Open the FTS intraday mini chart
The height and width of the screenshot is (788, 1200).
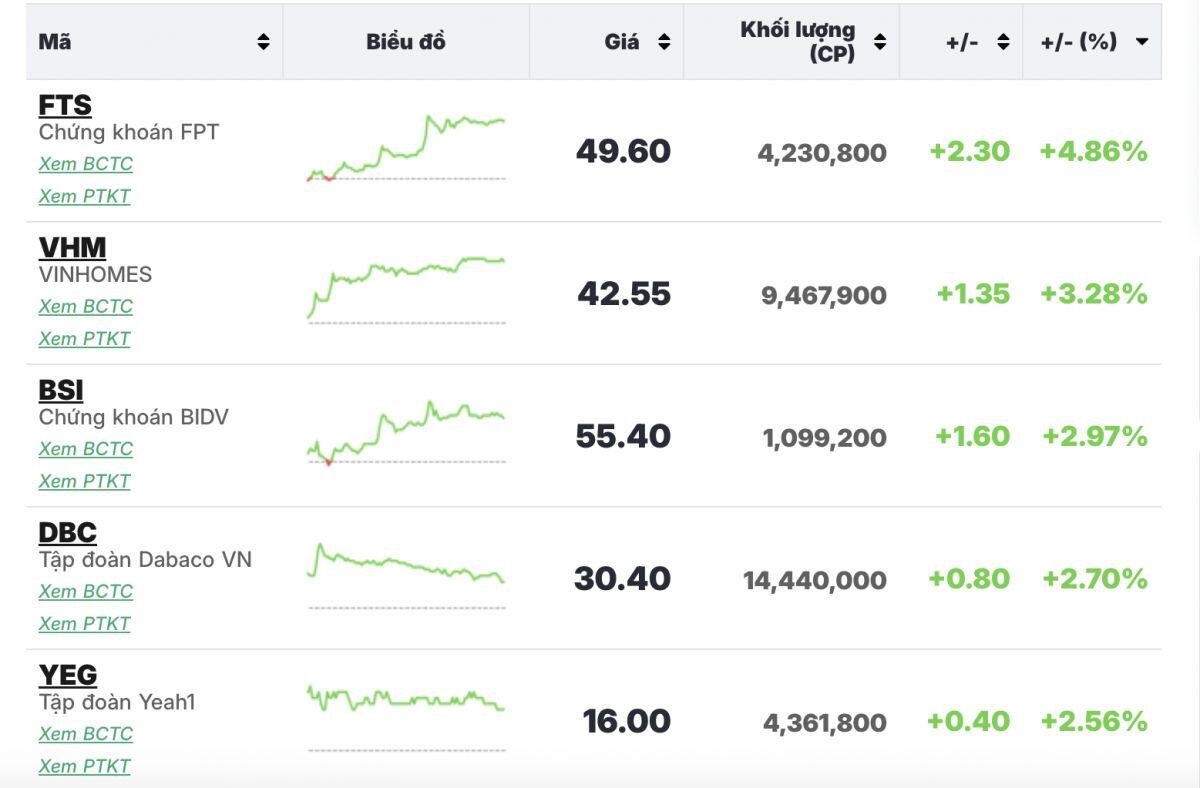pos(406,150)
